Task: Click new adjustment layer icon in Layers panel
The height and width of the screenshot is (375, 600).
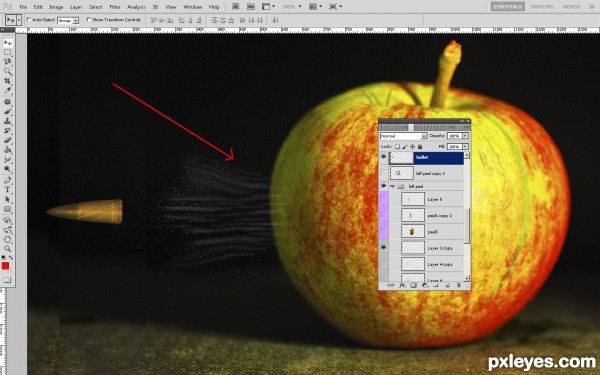Action: click(424, 285)
